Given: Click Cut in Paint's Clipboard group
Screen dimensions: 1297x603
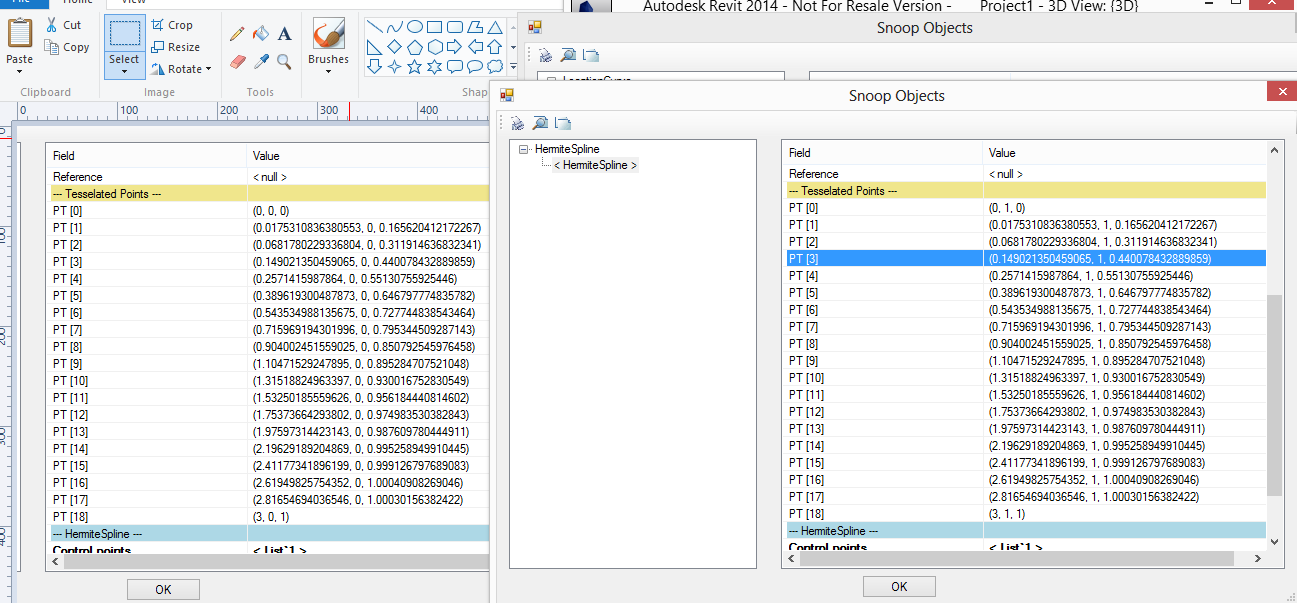Looking at the screenshot, I should 64,25.
